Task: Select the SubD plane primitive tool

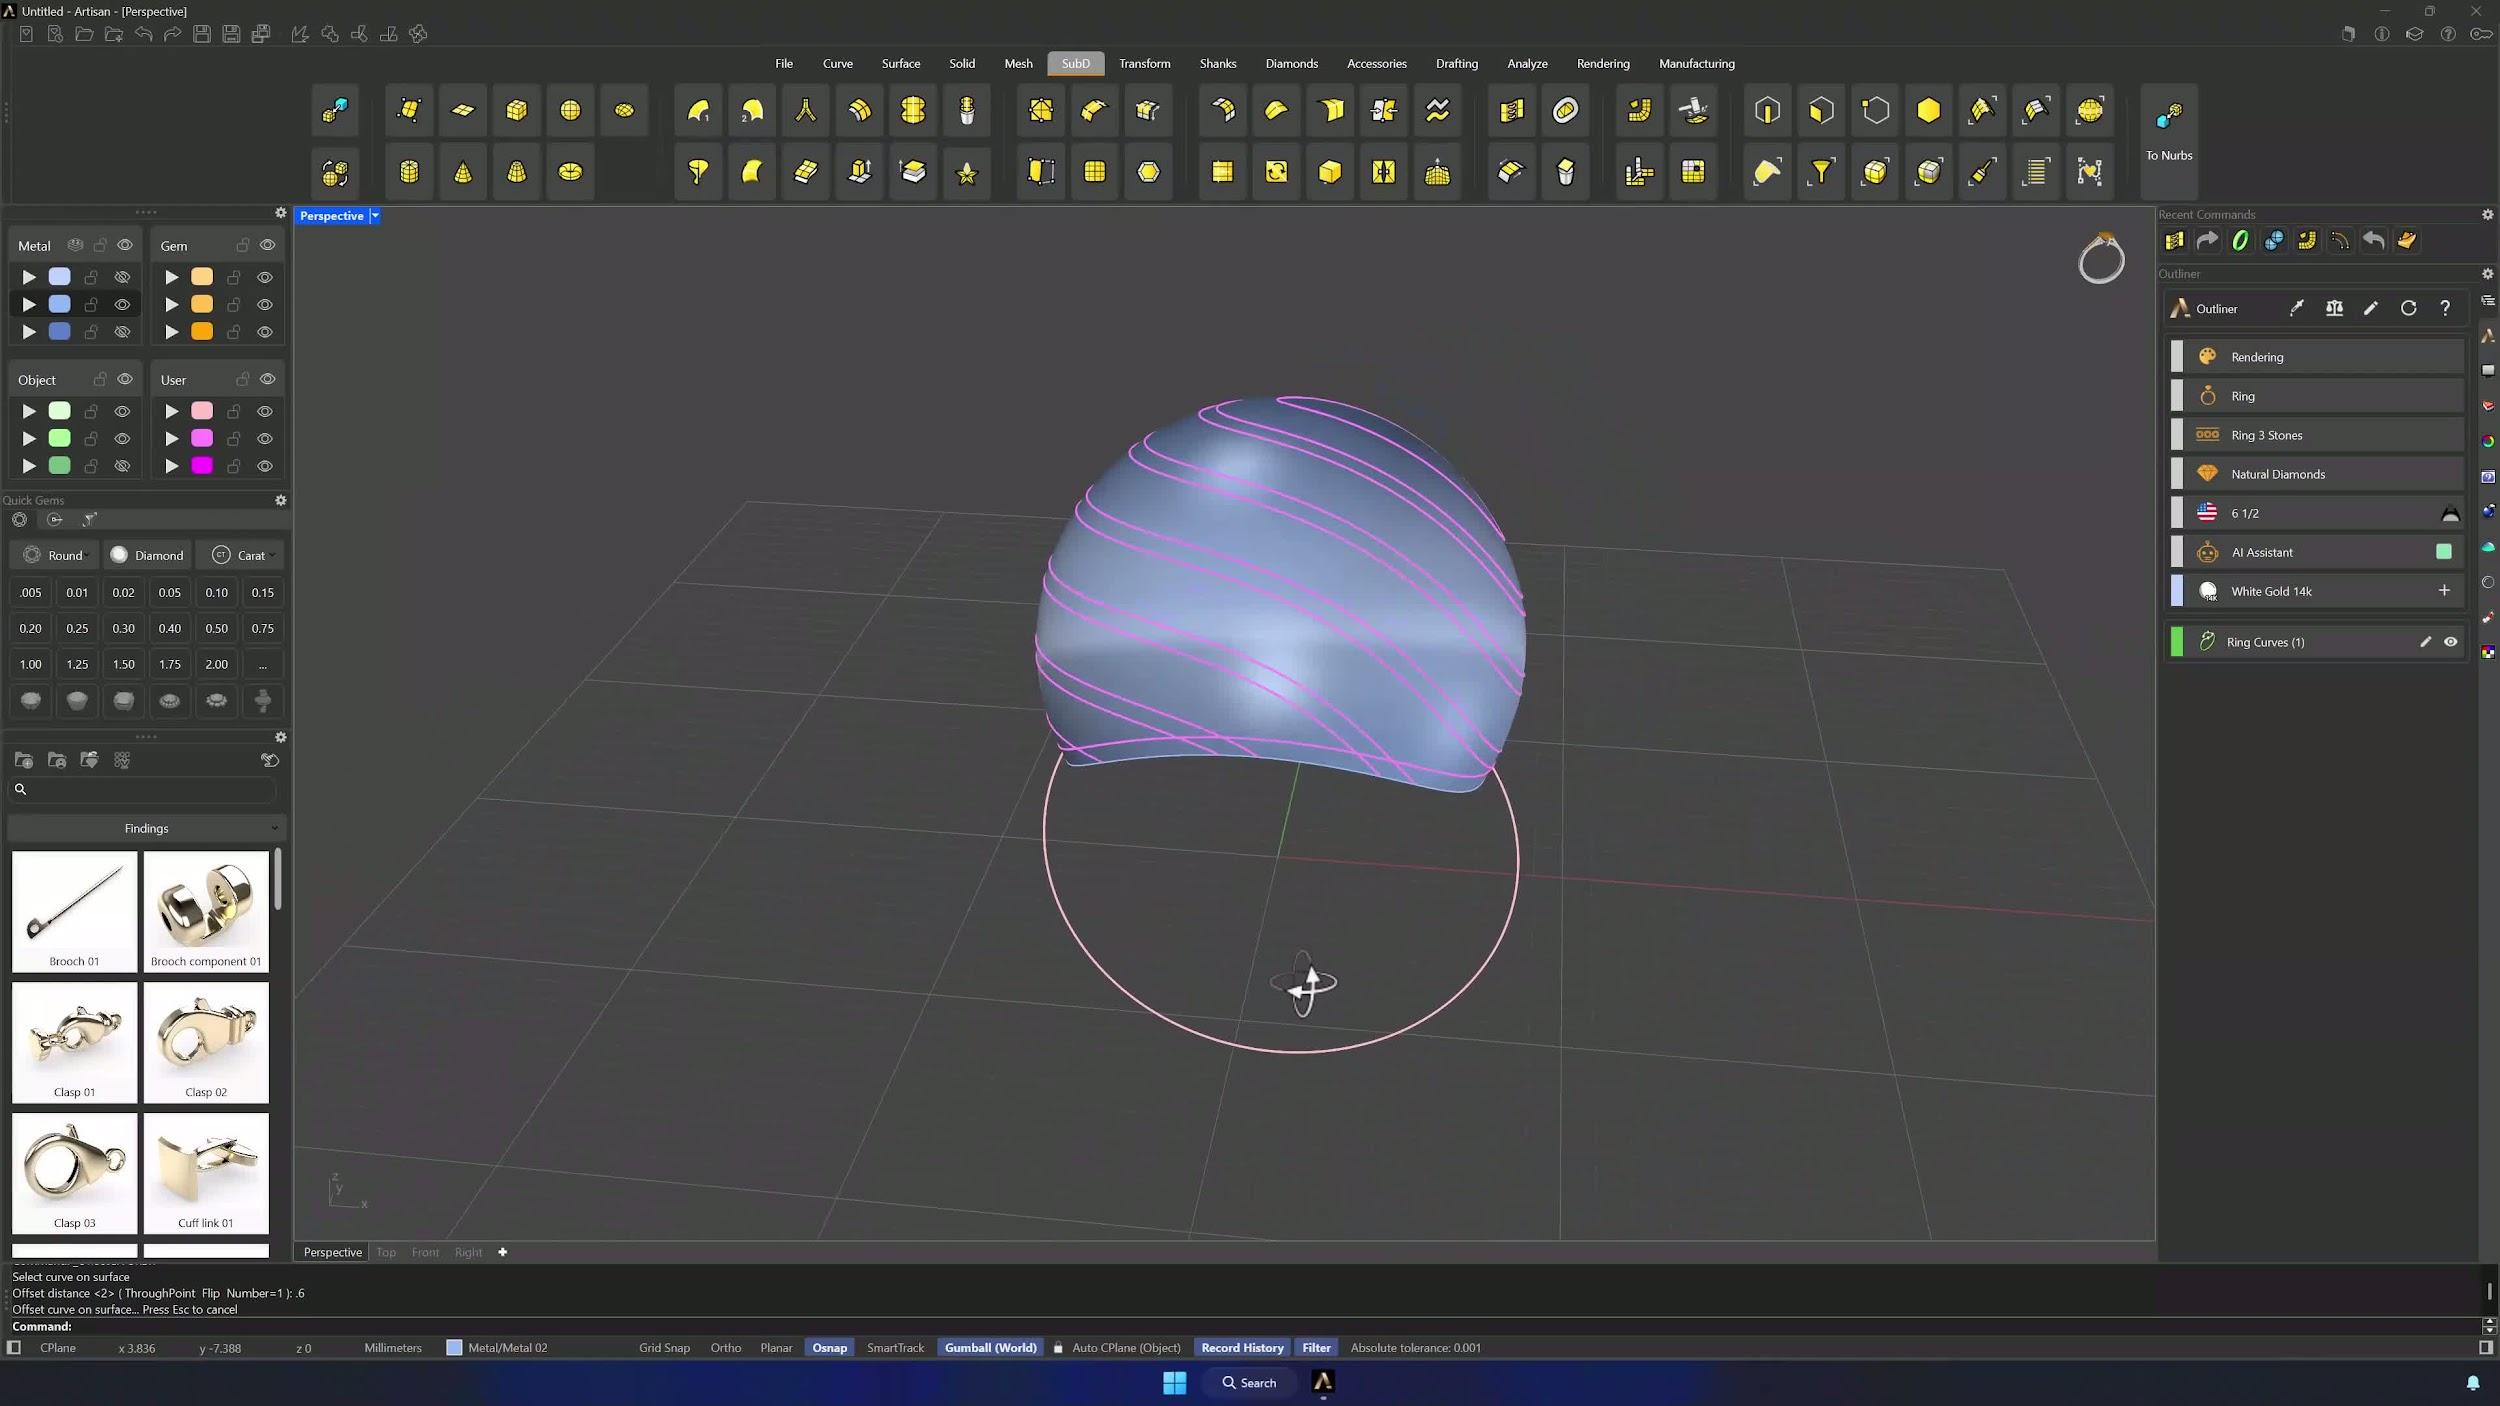Action: click(x=463, y=110)
